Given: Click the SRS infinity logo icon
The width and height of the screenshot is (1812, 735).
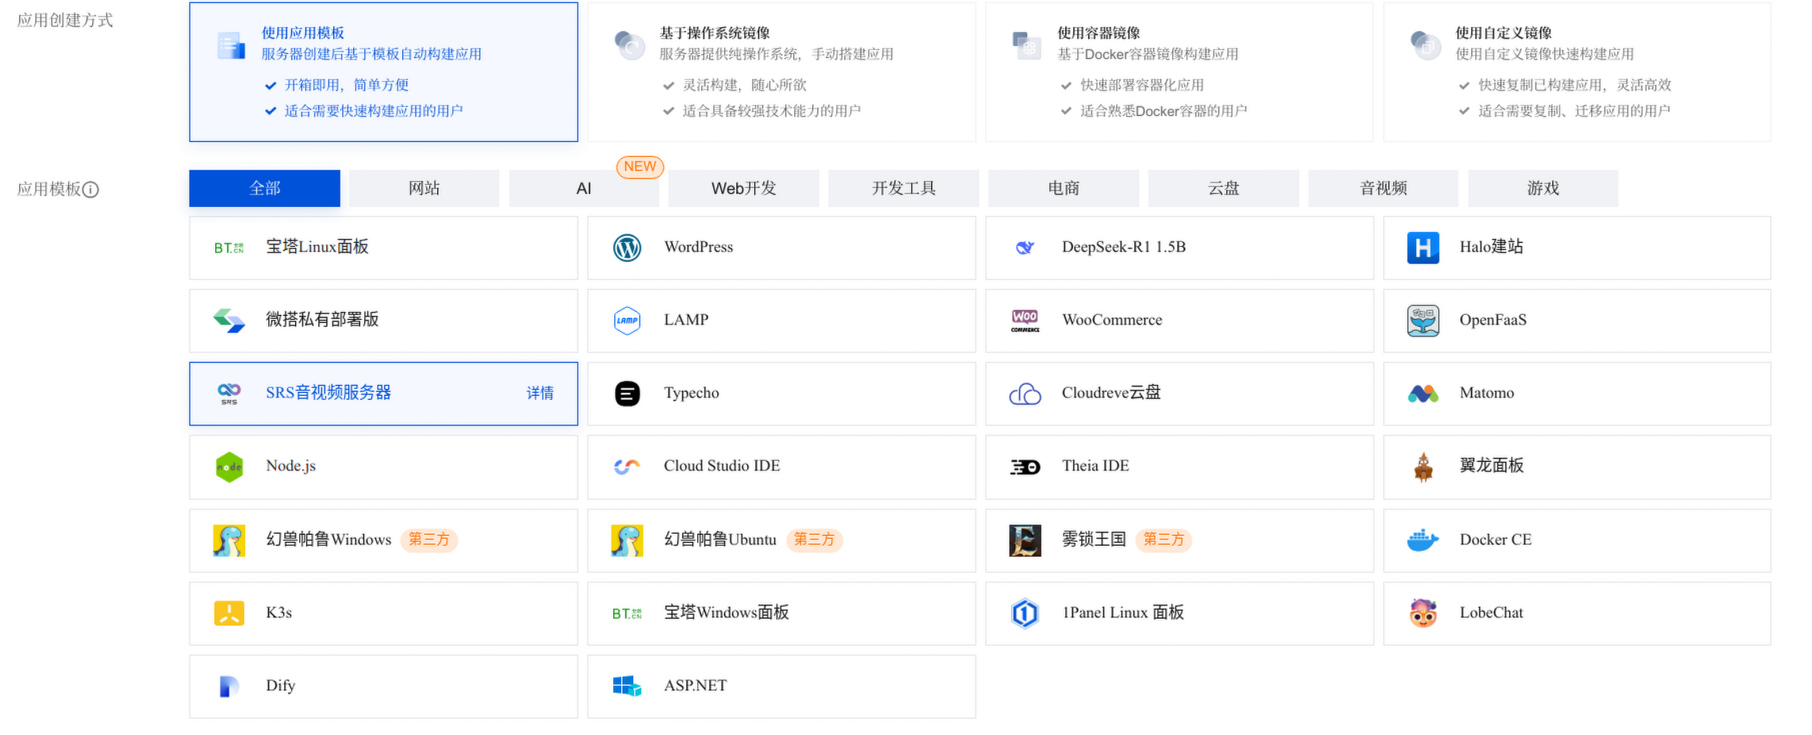Looking at the screenshot, I should click(229, 393).
